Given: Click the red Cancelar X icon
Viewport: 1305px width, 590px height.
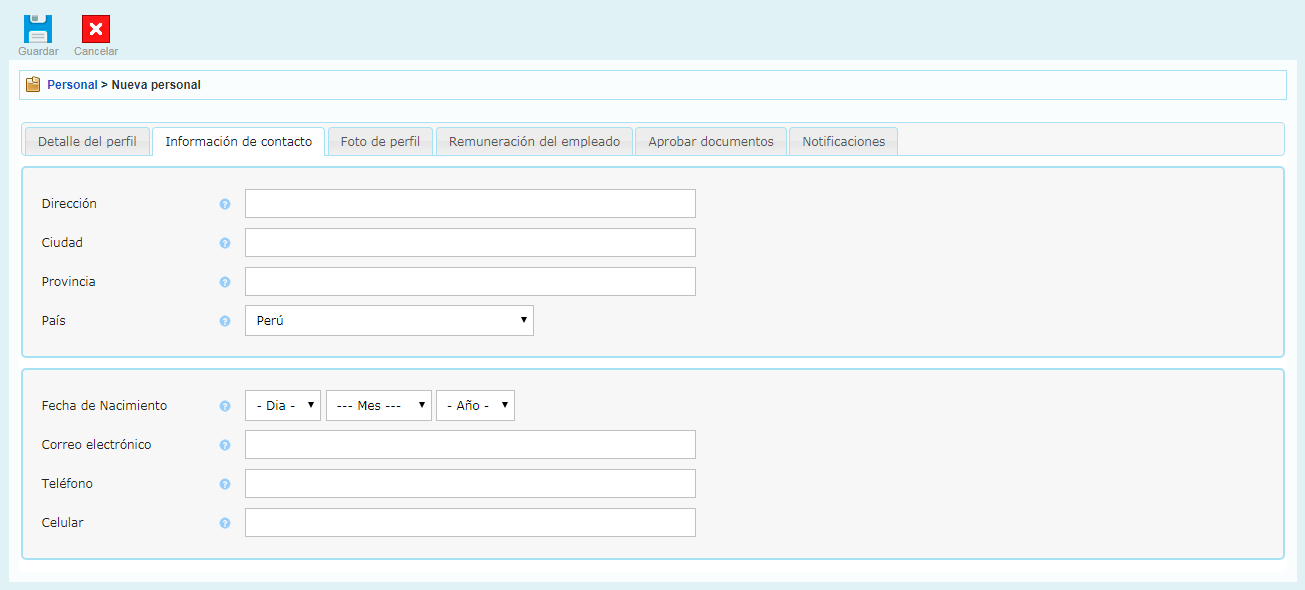Looking at the screenshot, I should point(96,29).
